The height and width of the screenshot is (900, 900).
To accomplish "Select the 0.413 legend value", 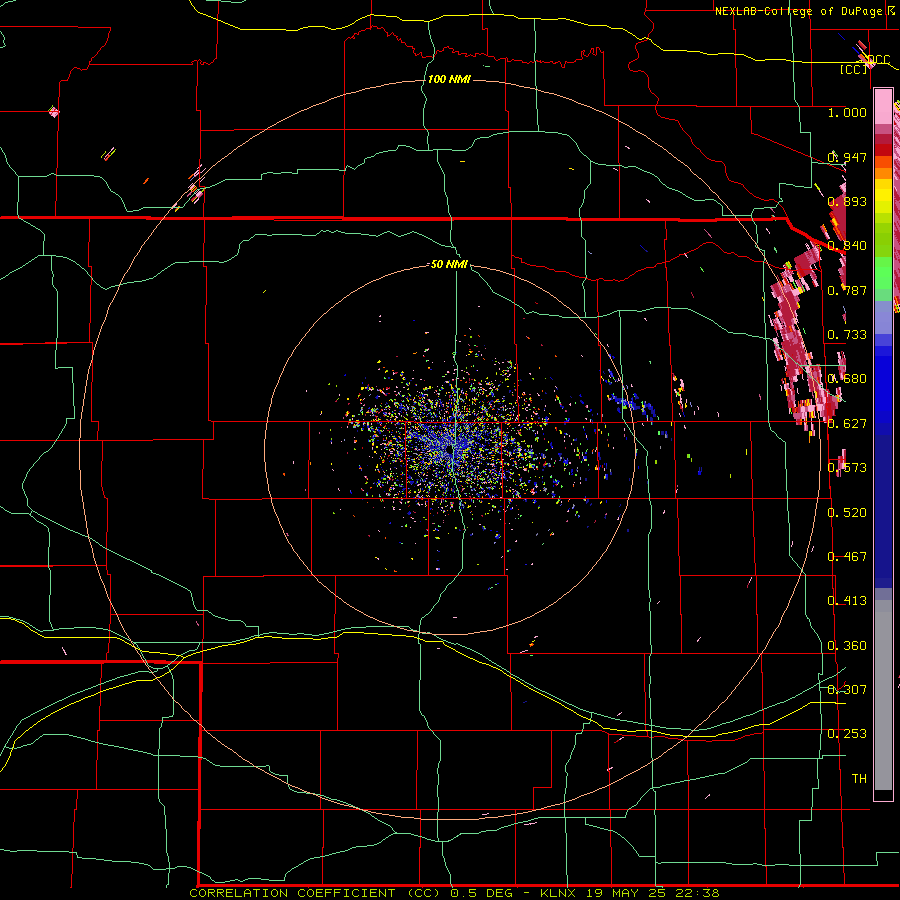I will point(847,601).
